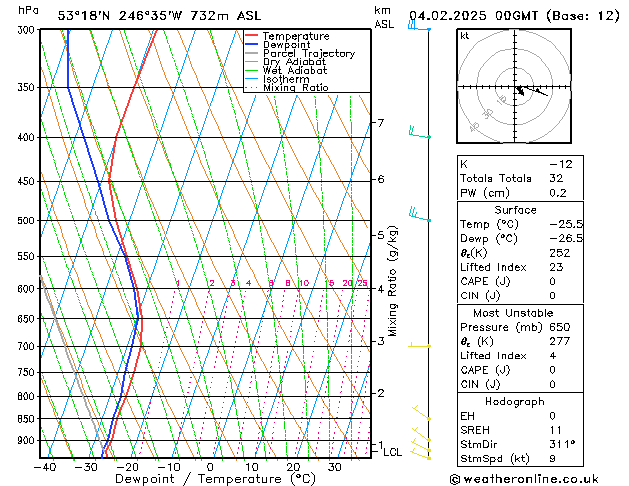Click the Isotherm legend label
629x486 pixels.
(286, 79)
